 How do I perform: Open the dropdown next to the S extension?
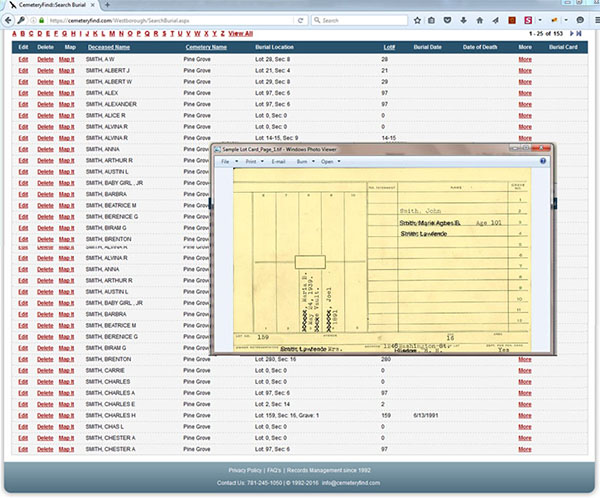click(x=540, y=20)
